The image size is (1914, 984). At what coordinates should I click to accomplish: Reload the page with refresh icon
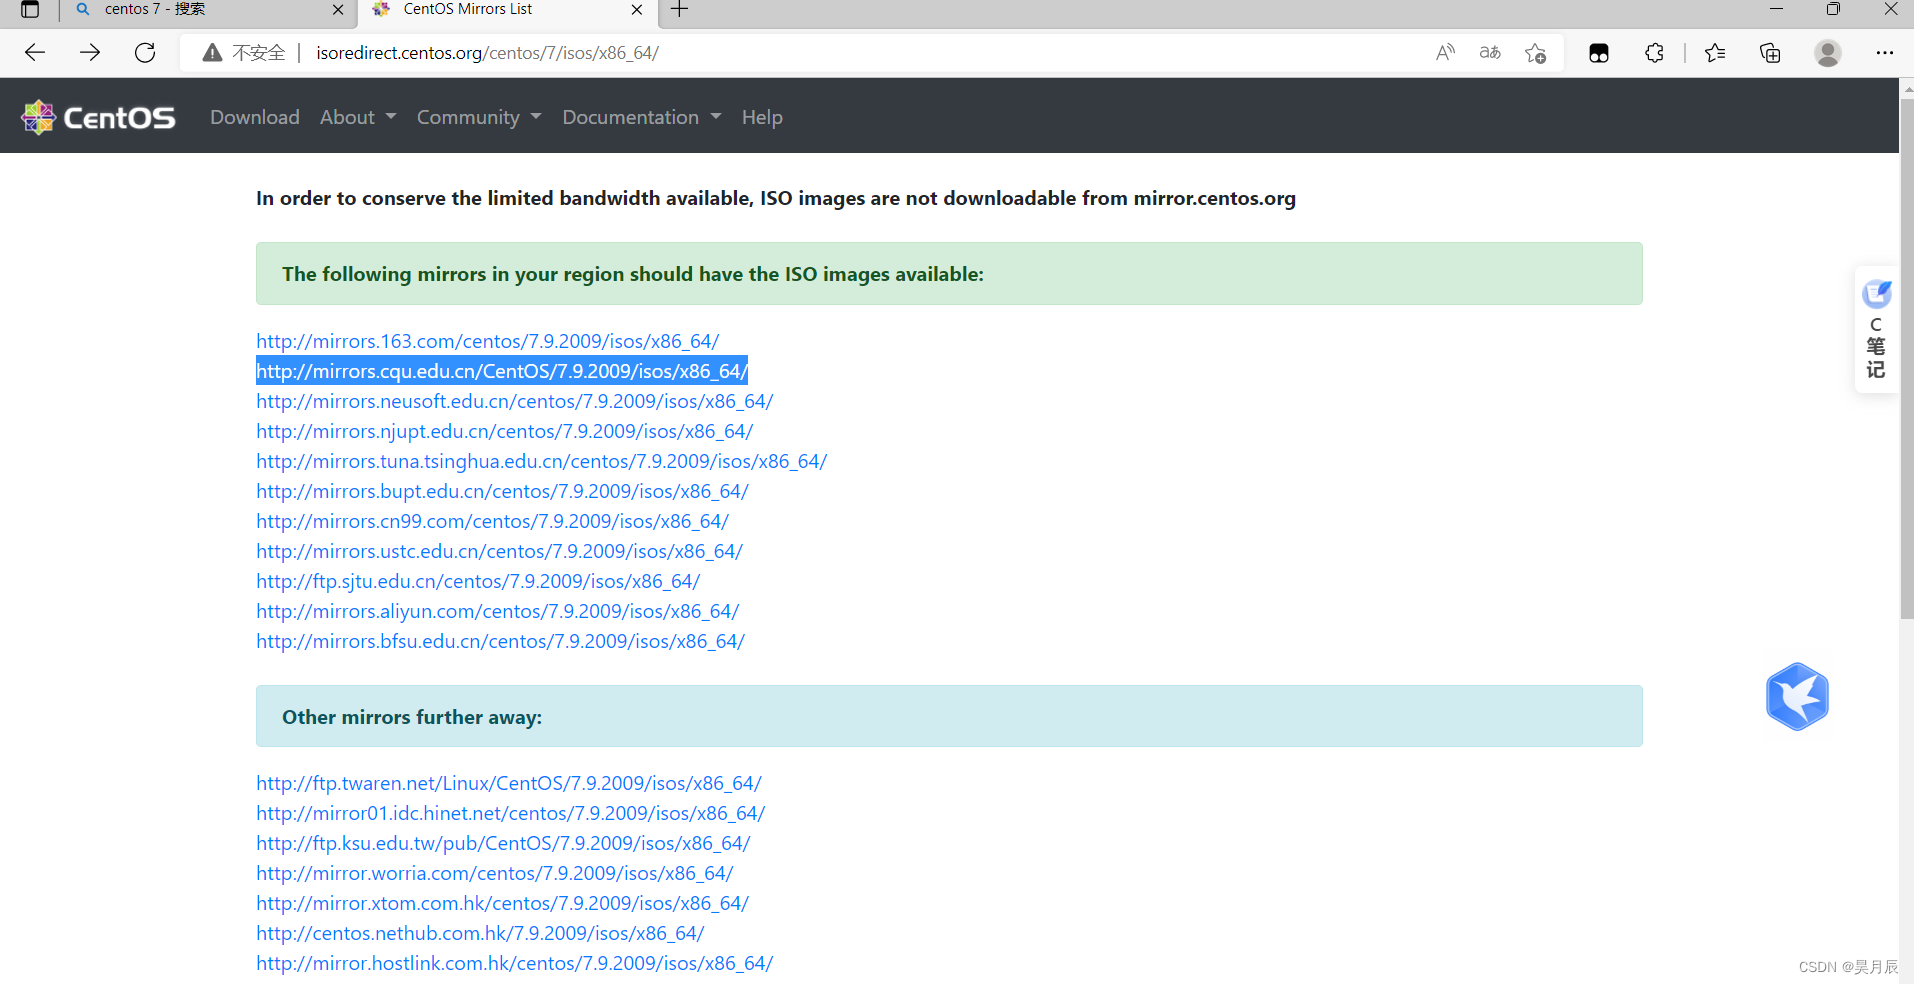[145, 53]
